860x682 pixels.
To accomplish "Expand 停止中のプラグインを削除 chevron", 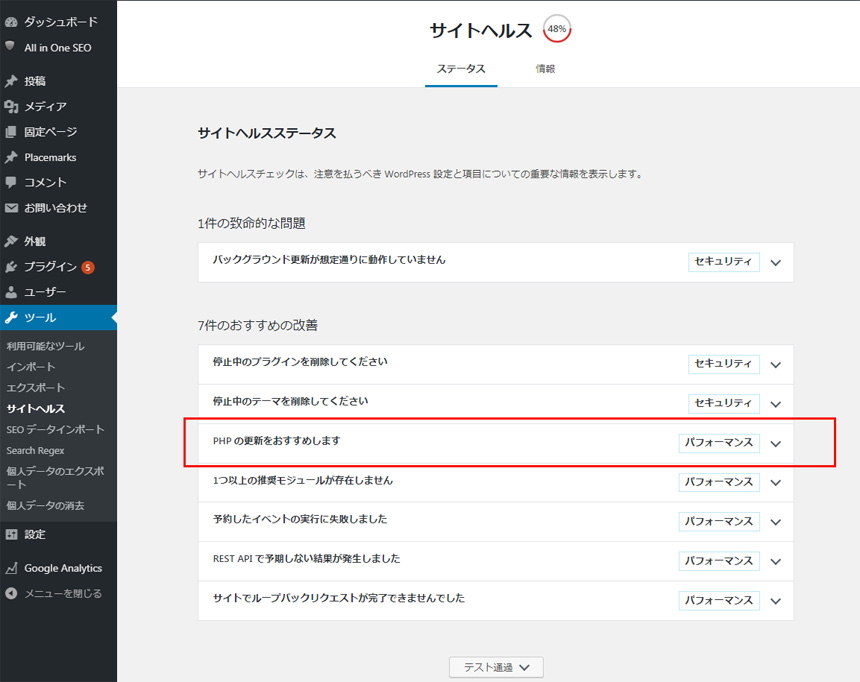I will point(776,365).
